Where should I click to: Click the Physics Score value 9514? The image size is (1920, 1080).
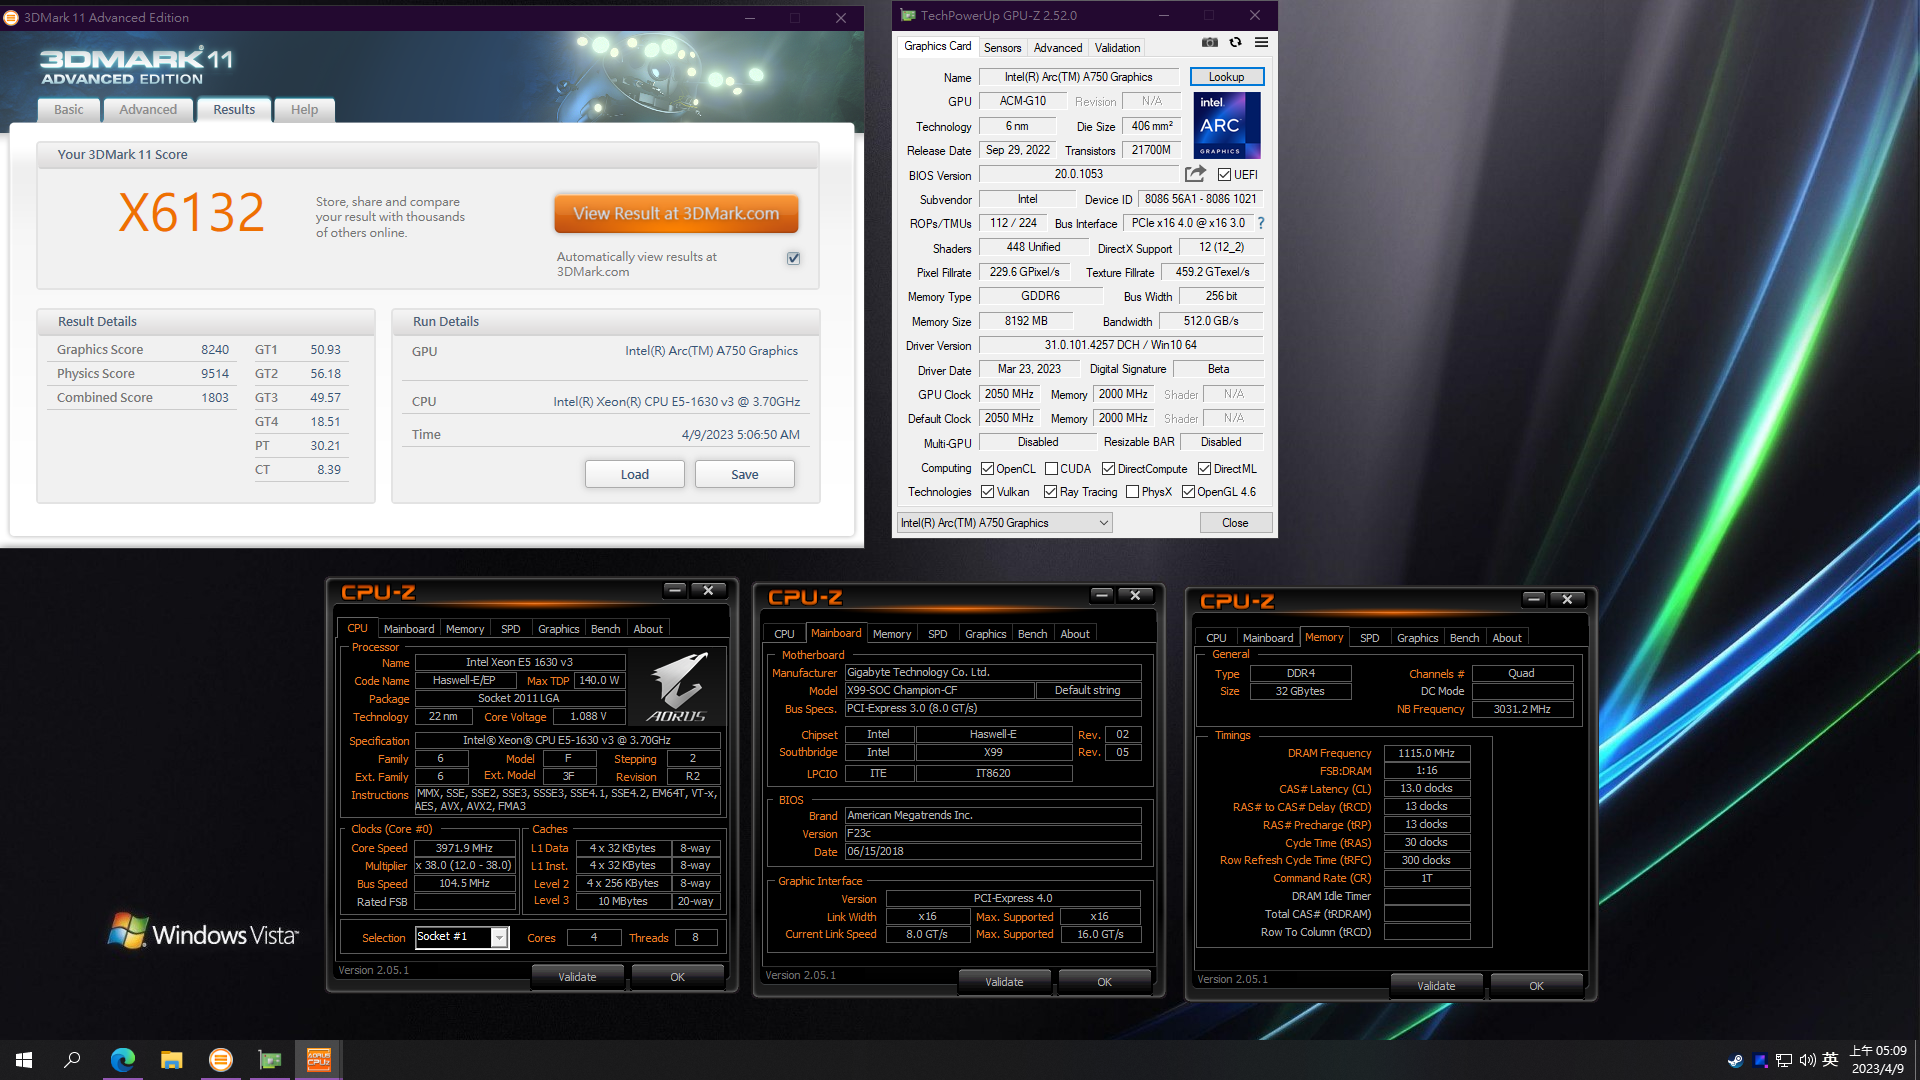[215, 373]
